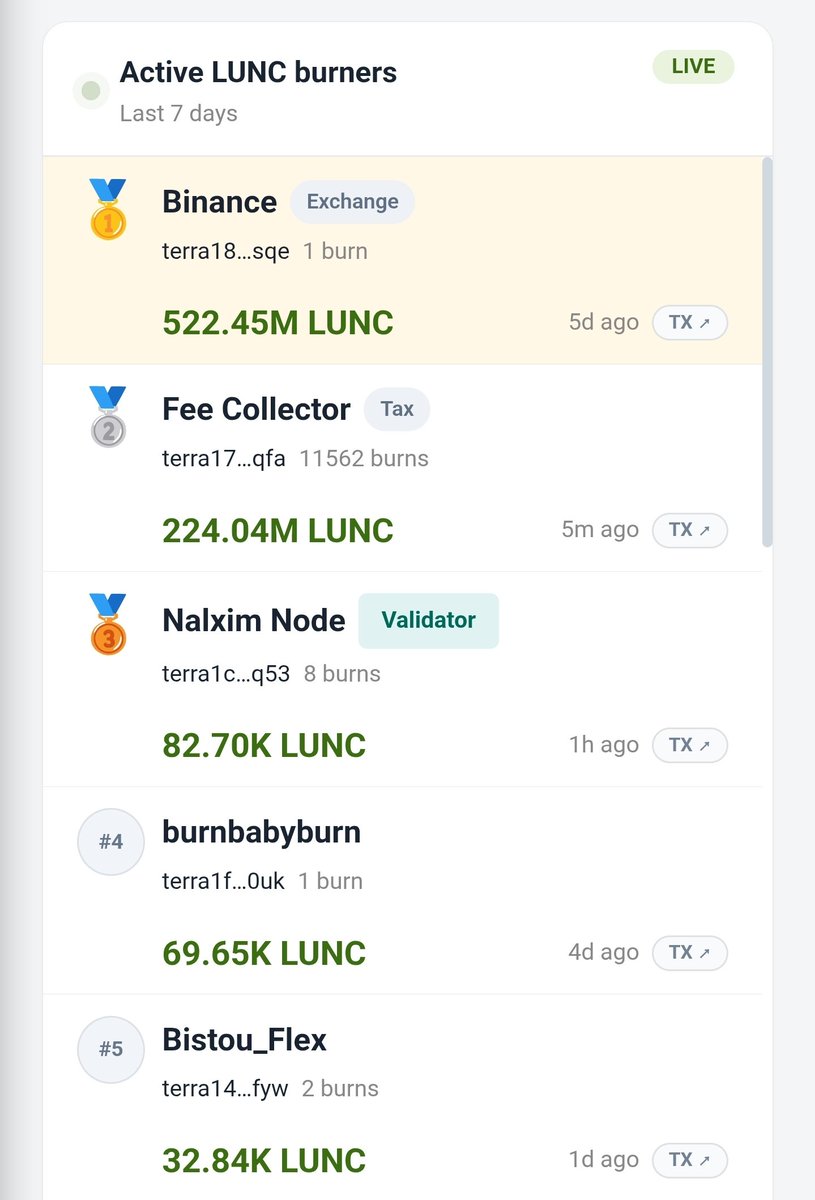Expand the Tax tag on Fee Collector
This screenshot has height=1200, width=815.
(x=397, y=409)
